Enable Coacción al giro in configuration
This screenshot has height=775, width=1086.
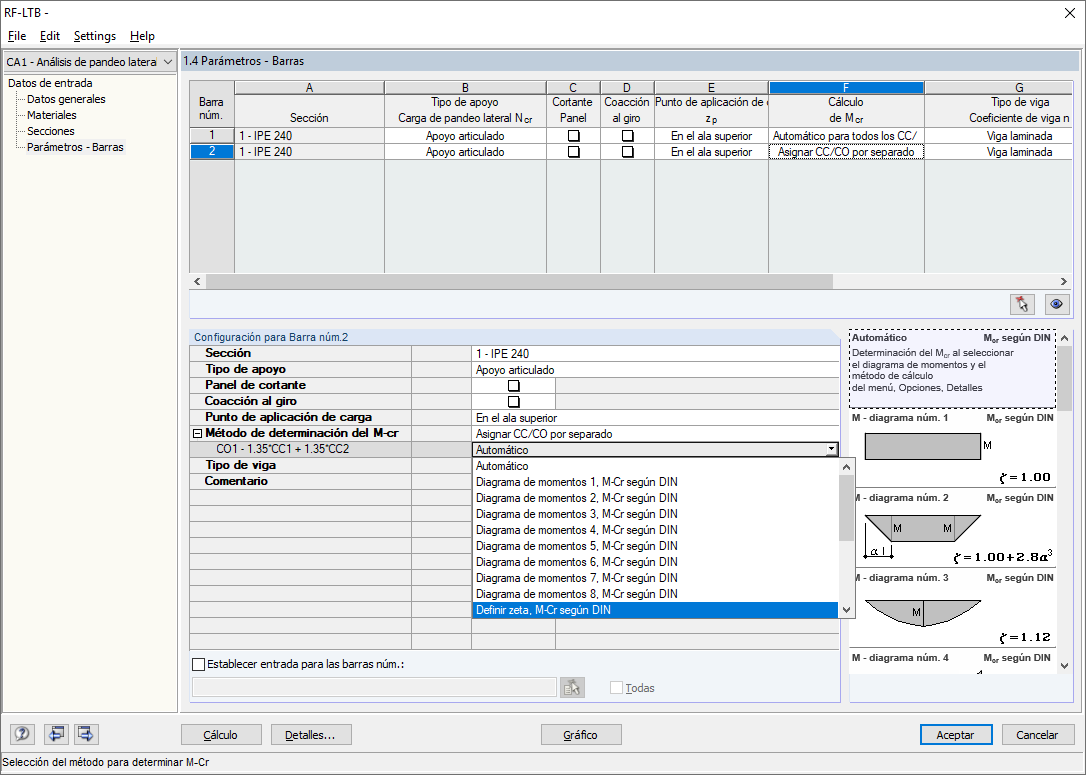[514, 402]
